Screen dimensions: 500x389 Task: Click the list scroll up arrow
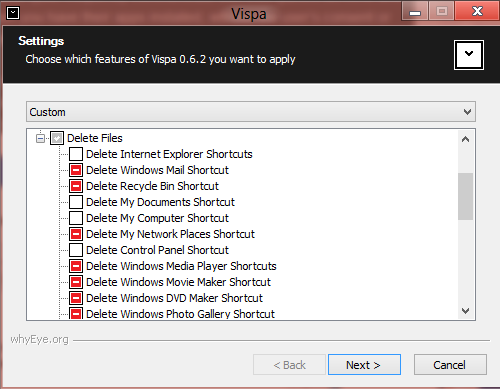click(x=465, y=139)
